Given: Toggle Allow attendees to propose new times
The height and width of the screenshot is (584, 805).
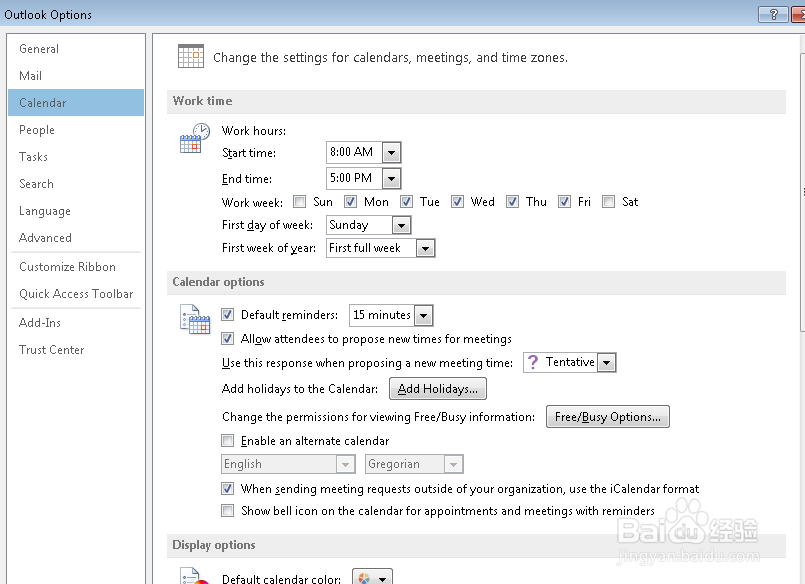Looking at the screenshot, I should tap(227, 339).
